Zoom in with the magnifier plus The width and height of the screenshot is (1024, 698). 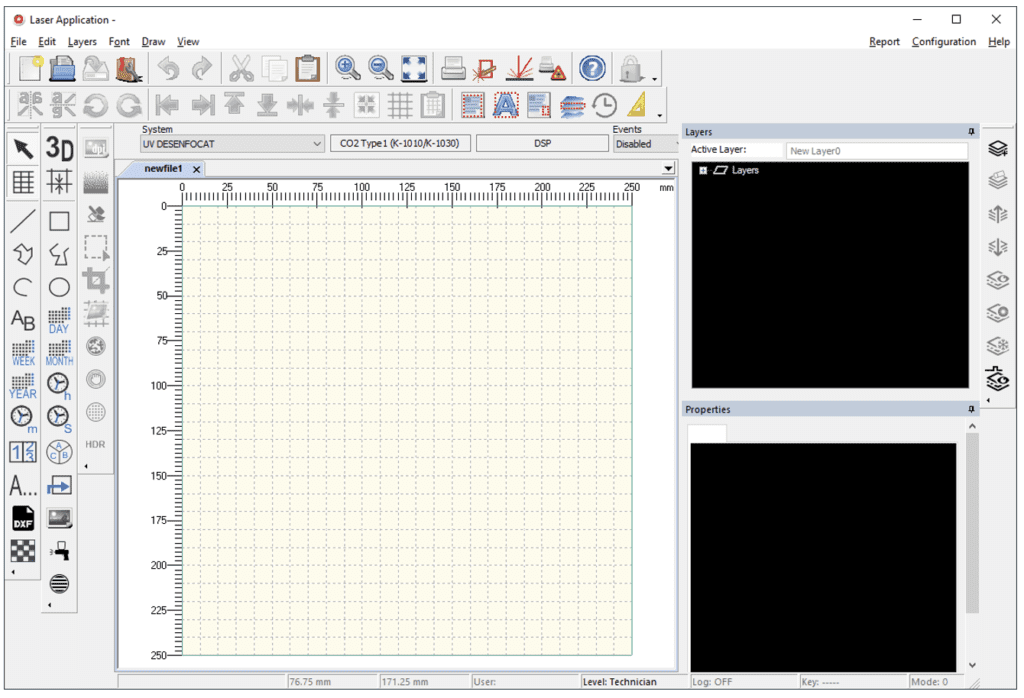(347, 68)
